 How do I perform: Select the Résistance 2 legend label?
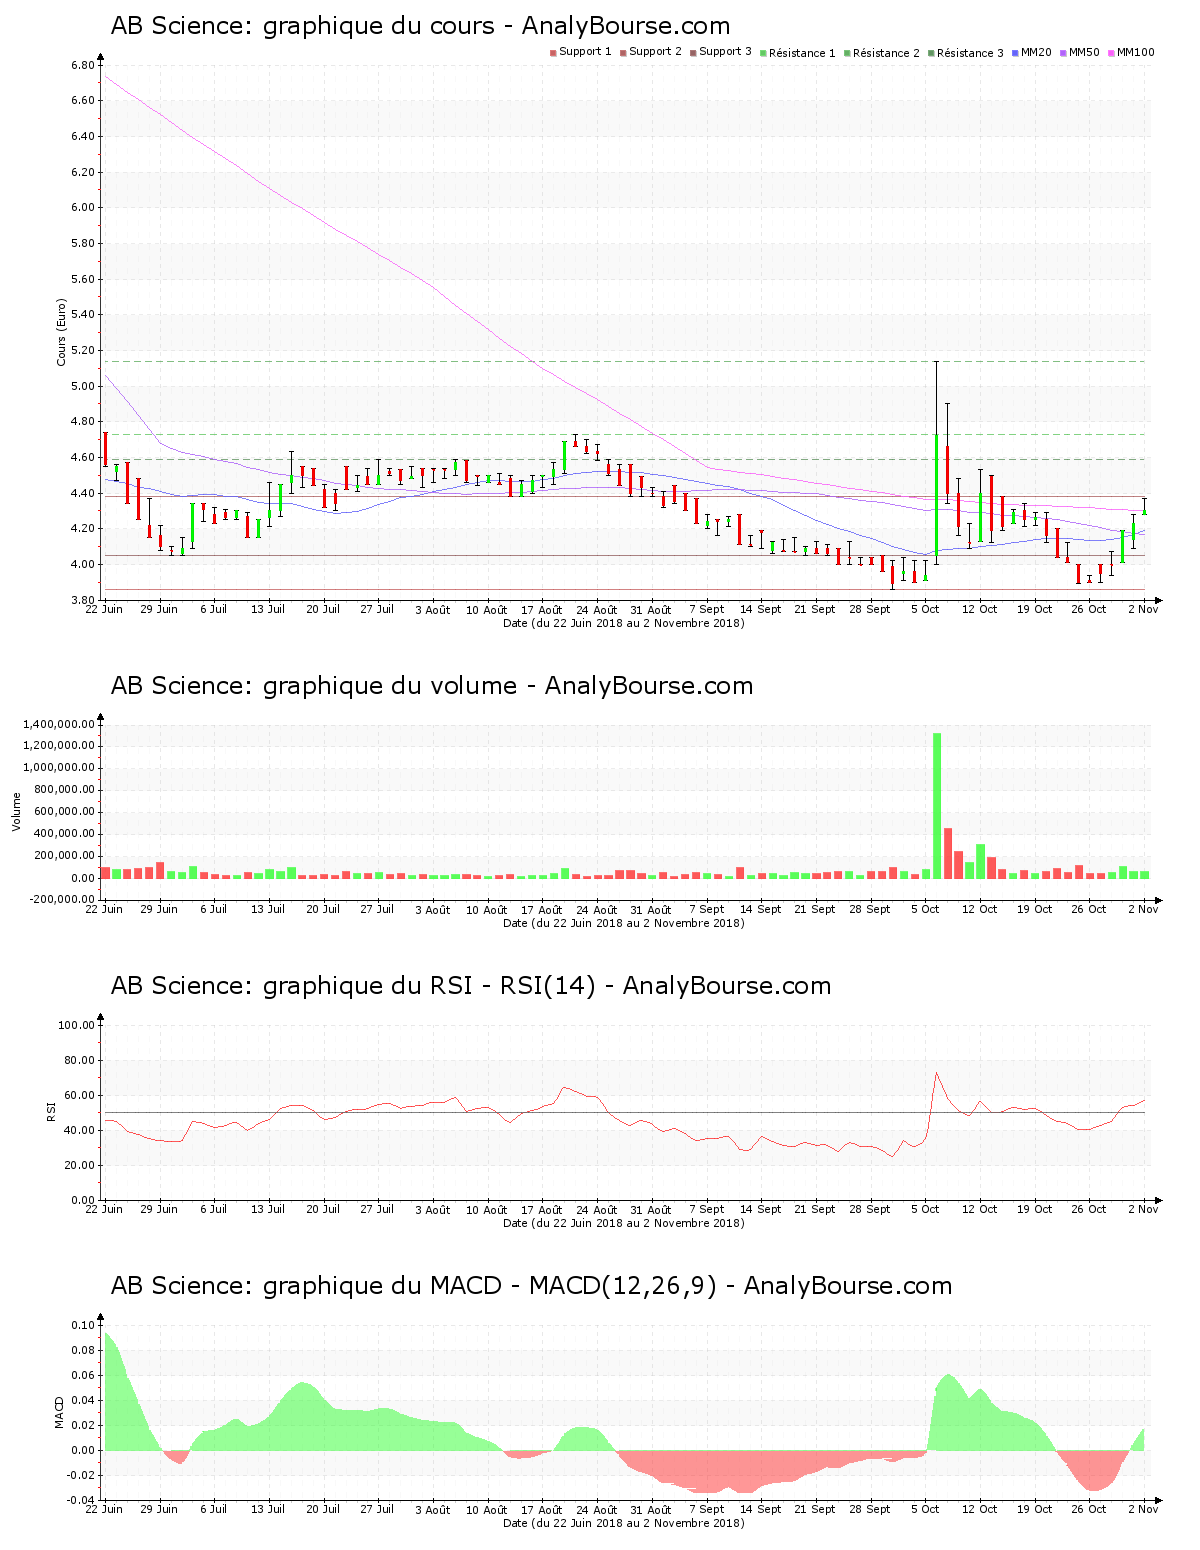click(886, 52)
